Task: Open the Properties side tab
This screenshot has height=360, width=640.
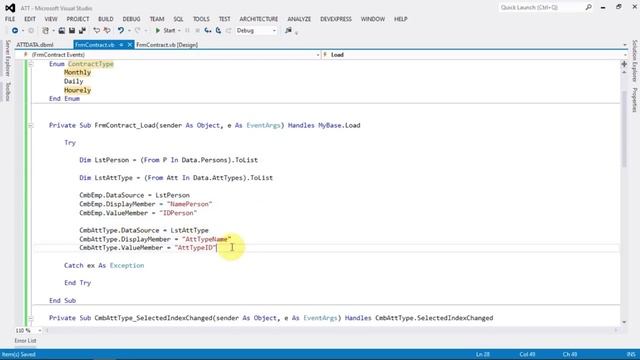Action: pyautogui.click(x=635, y=100)
